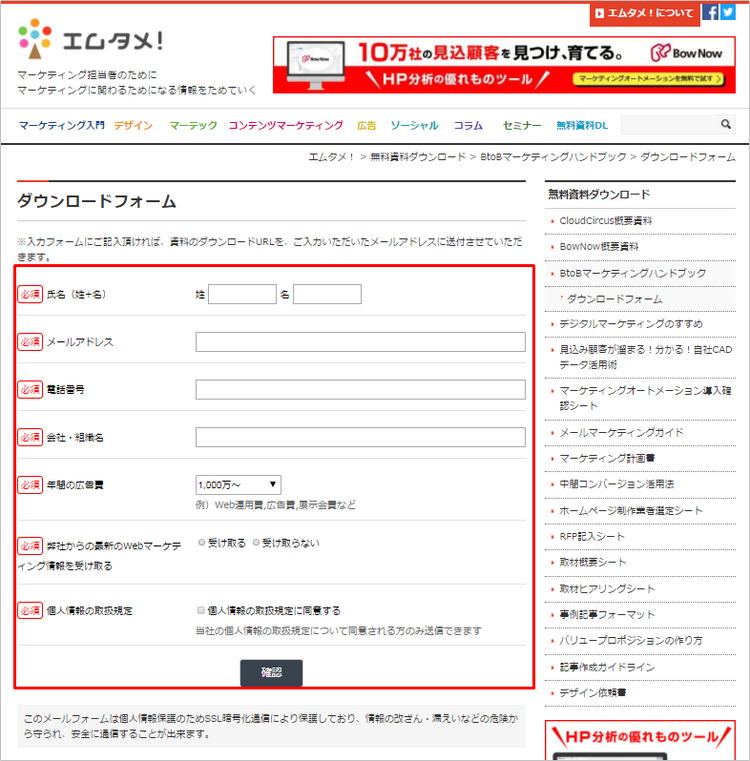750x761 pixels.
Task: Check 個人情報の取扱規定に同意する checkbox
Action: point(202,610)
